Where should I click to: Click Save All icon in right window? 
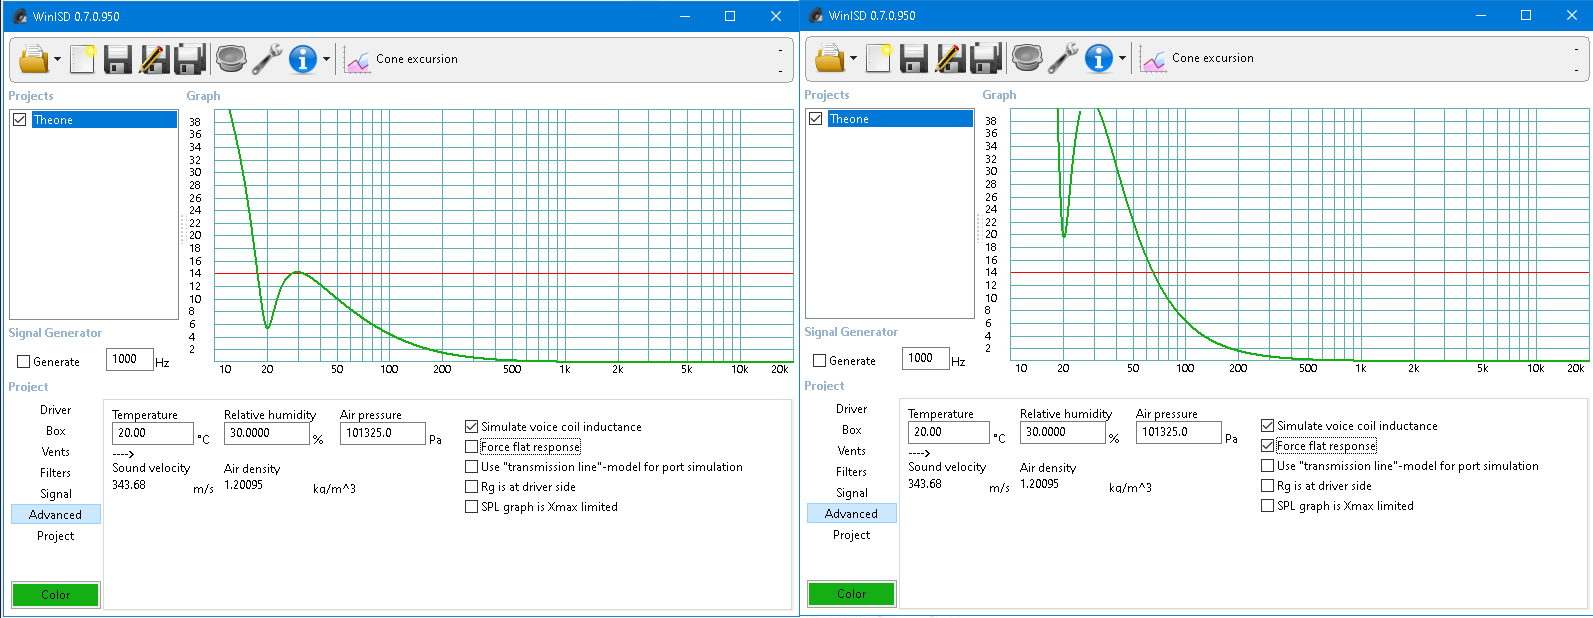coord(986,58)
